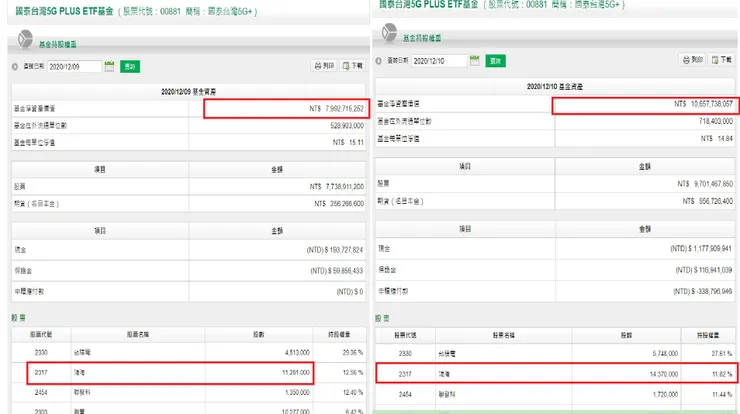Select the futures amount NT$ 956,720,400

[707, 201]
